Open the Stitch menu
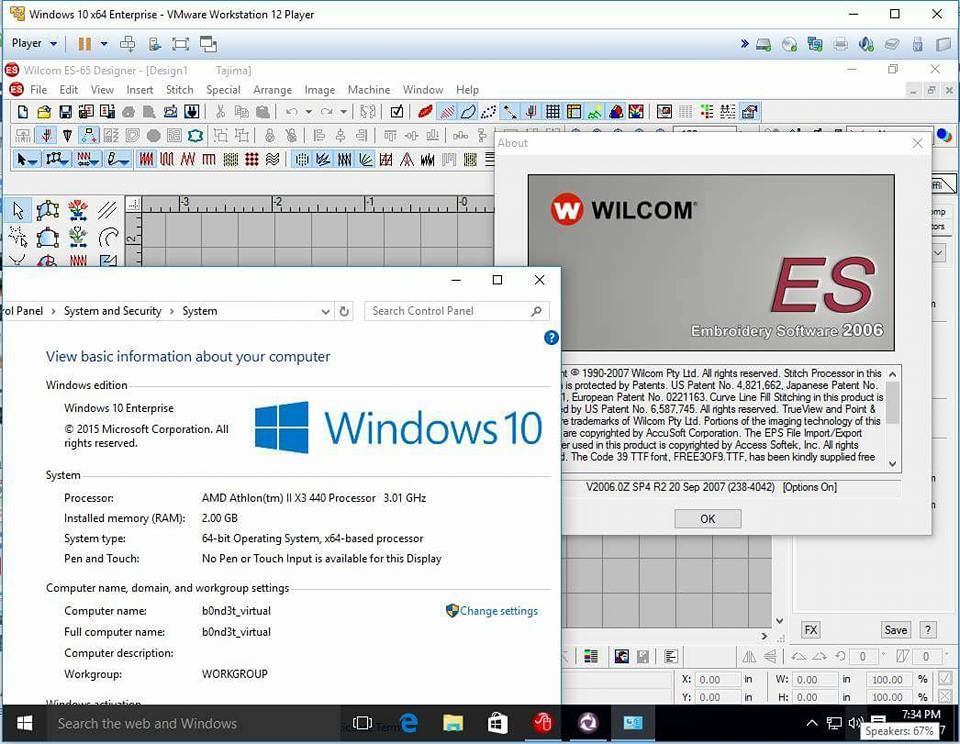This screenshot has width=960, height=744. 180,89
